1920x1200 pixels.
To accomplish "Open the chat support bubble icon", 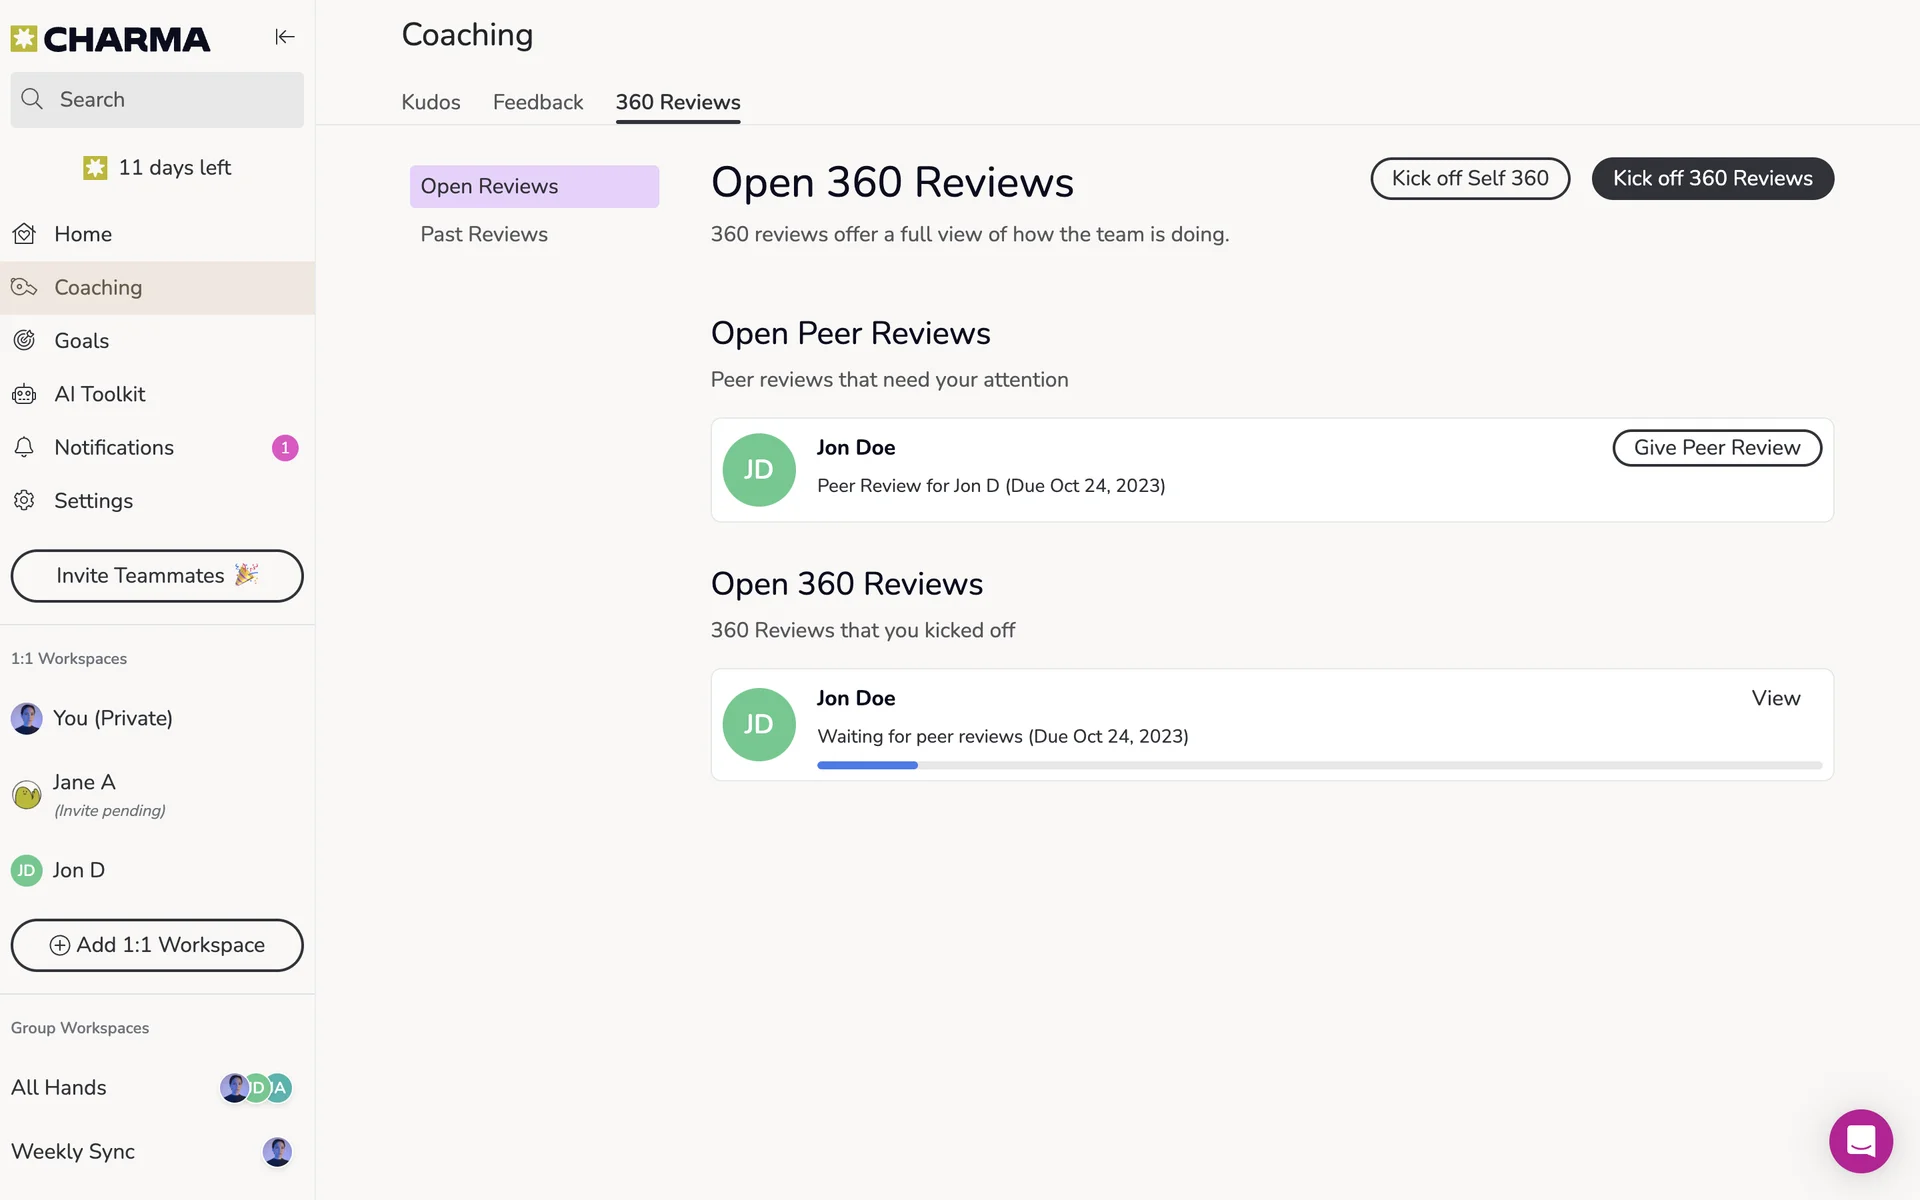I will point(1860,1141).
